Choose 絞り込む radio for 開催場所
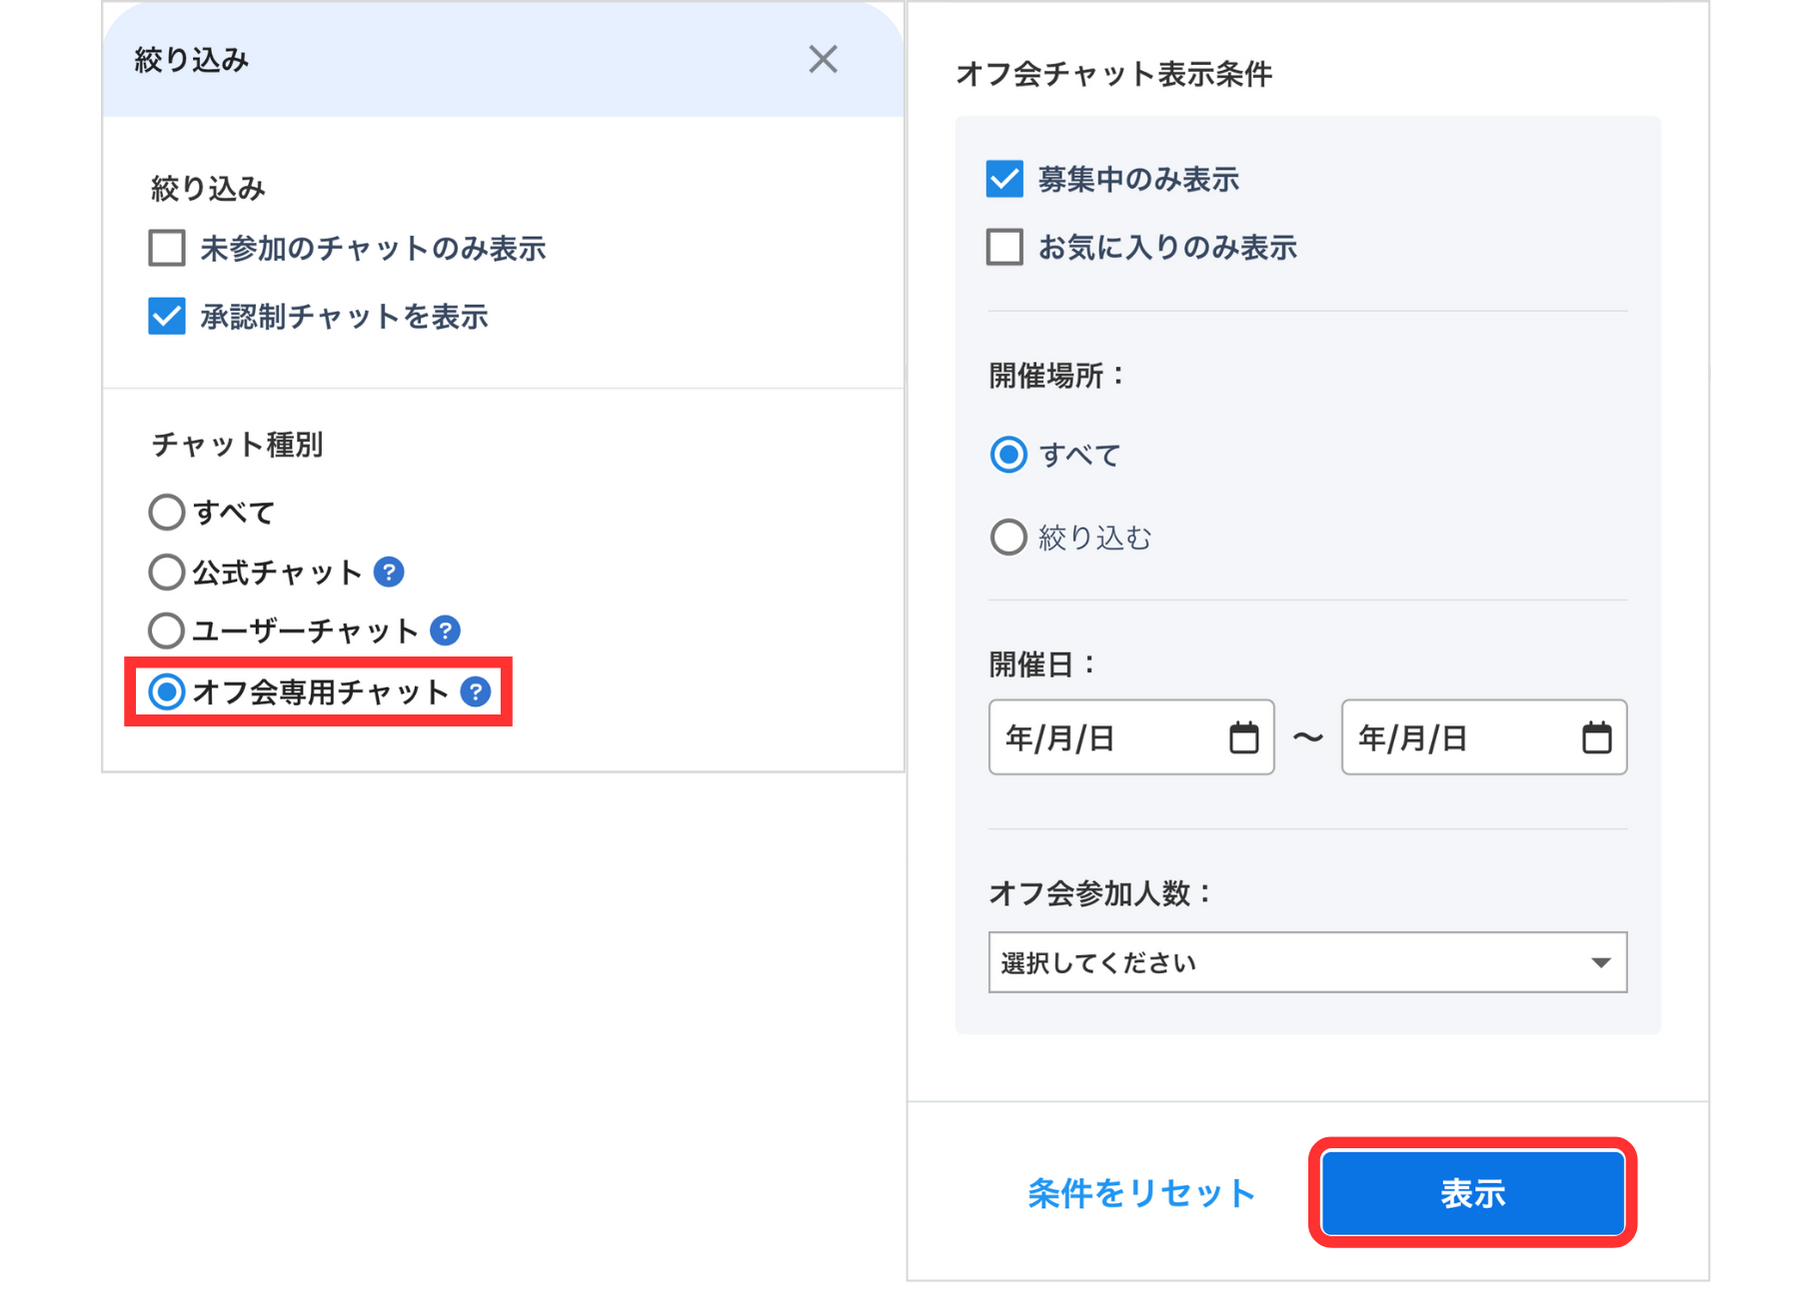The width and height of the screenshot is (1812, 1289). coord(1008,537)
